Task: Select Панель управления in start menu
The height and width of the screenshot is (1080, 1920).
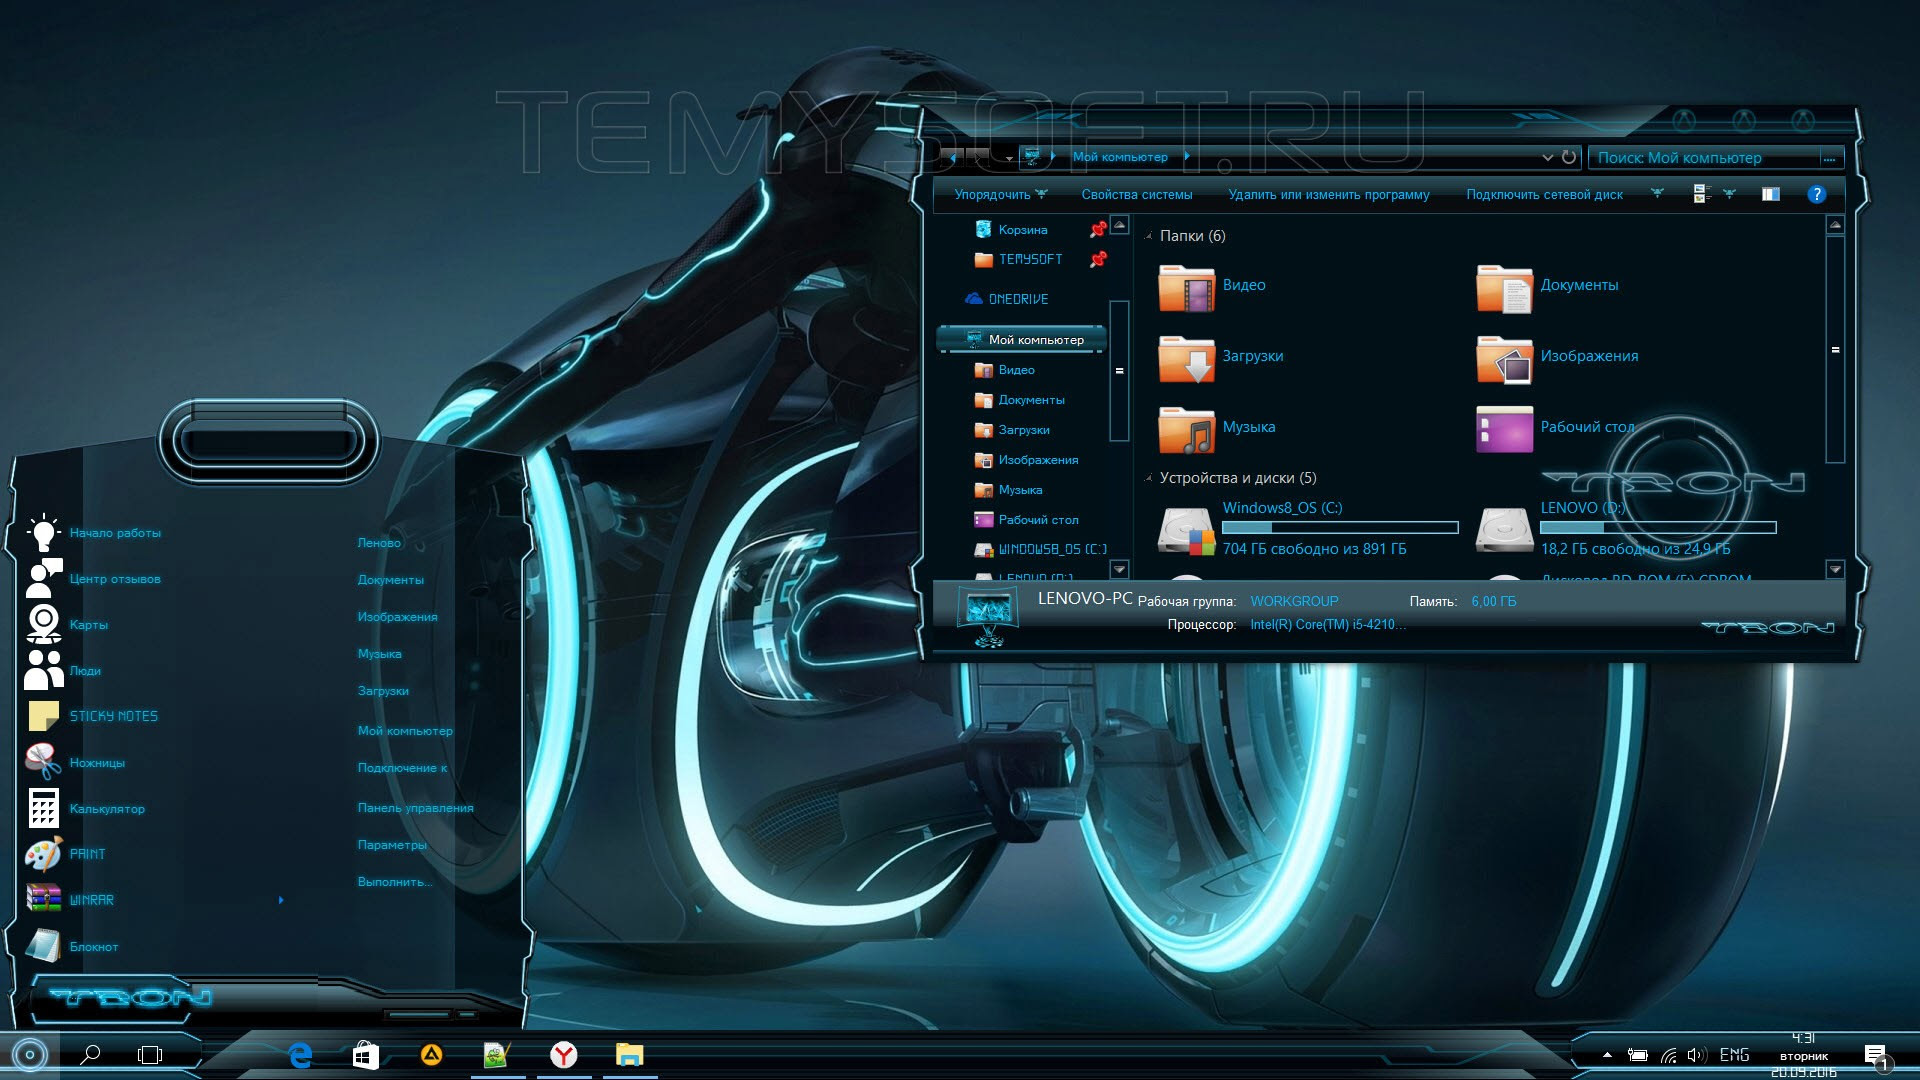Action: (415, 808)
